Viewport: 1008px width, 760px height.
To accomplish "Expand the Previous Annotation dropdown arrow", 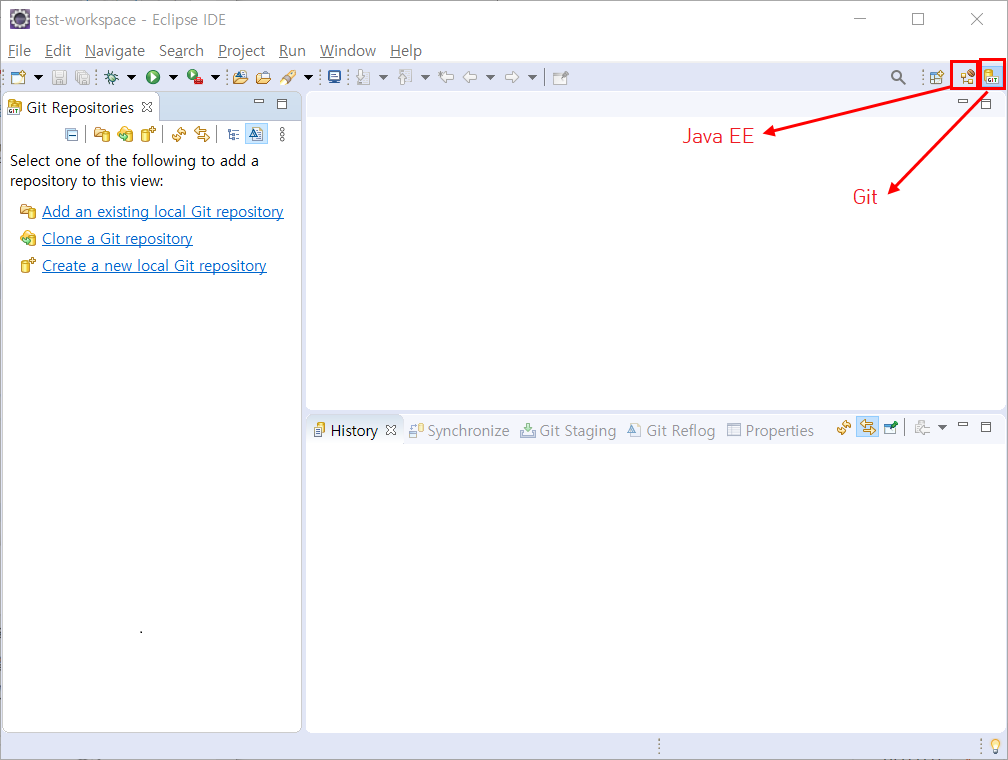I will point(426,78).
